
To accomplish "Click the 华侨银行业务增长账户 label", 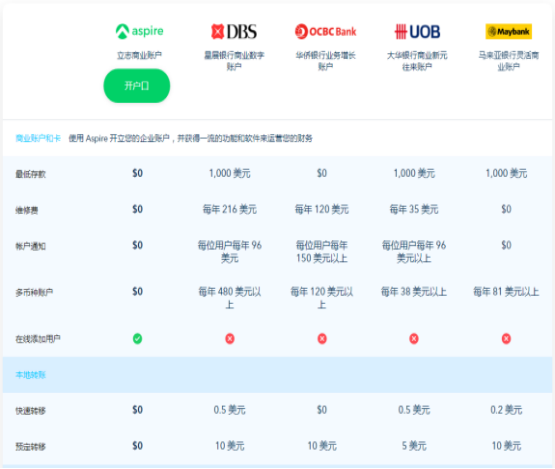I will coord(325,61).
